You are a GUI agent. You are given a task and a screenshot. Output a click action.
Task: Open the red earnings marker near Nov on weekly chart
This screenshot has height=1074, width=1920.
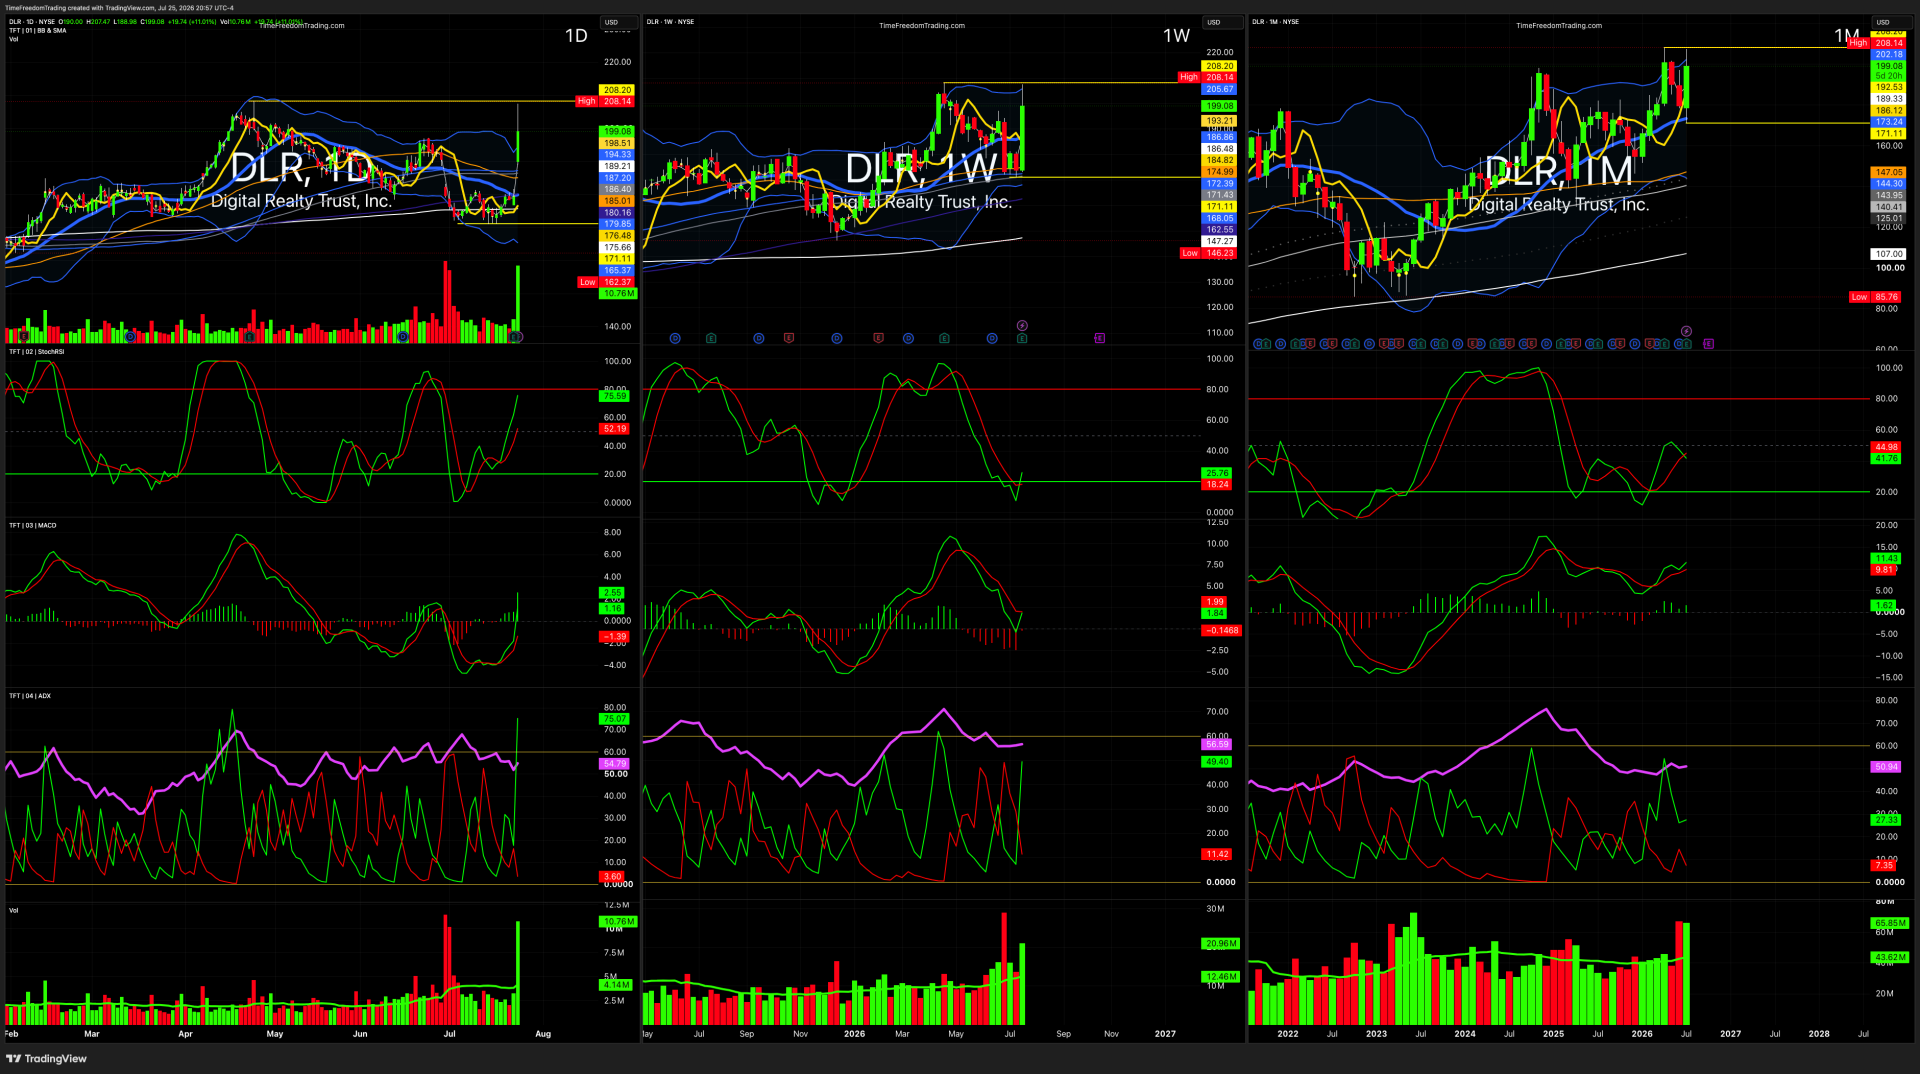[x=789, y=338]
